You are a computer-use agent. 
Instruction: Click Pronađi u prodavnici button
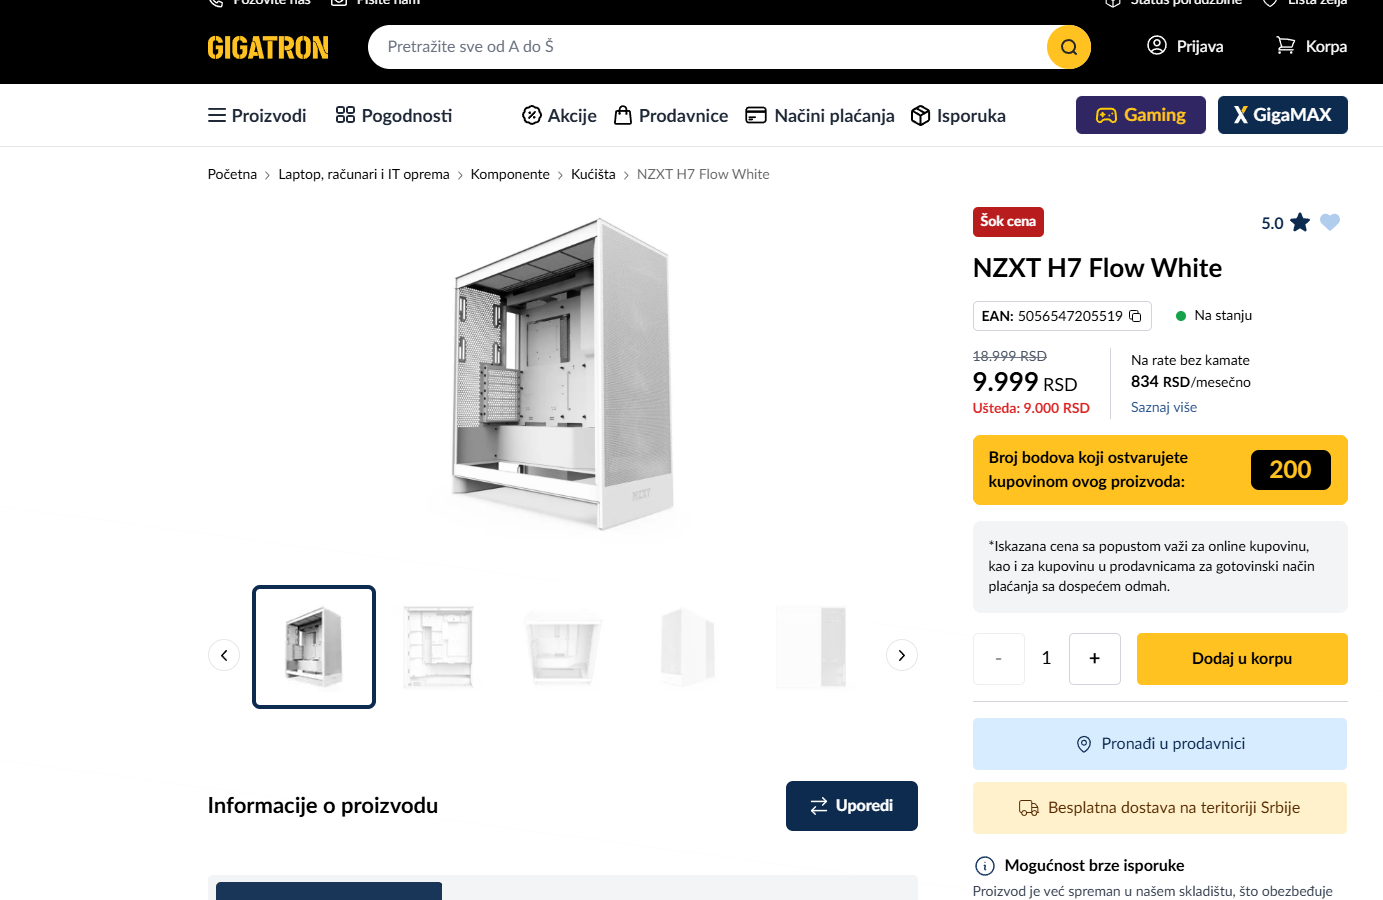point(1160,744)
